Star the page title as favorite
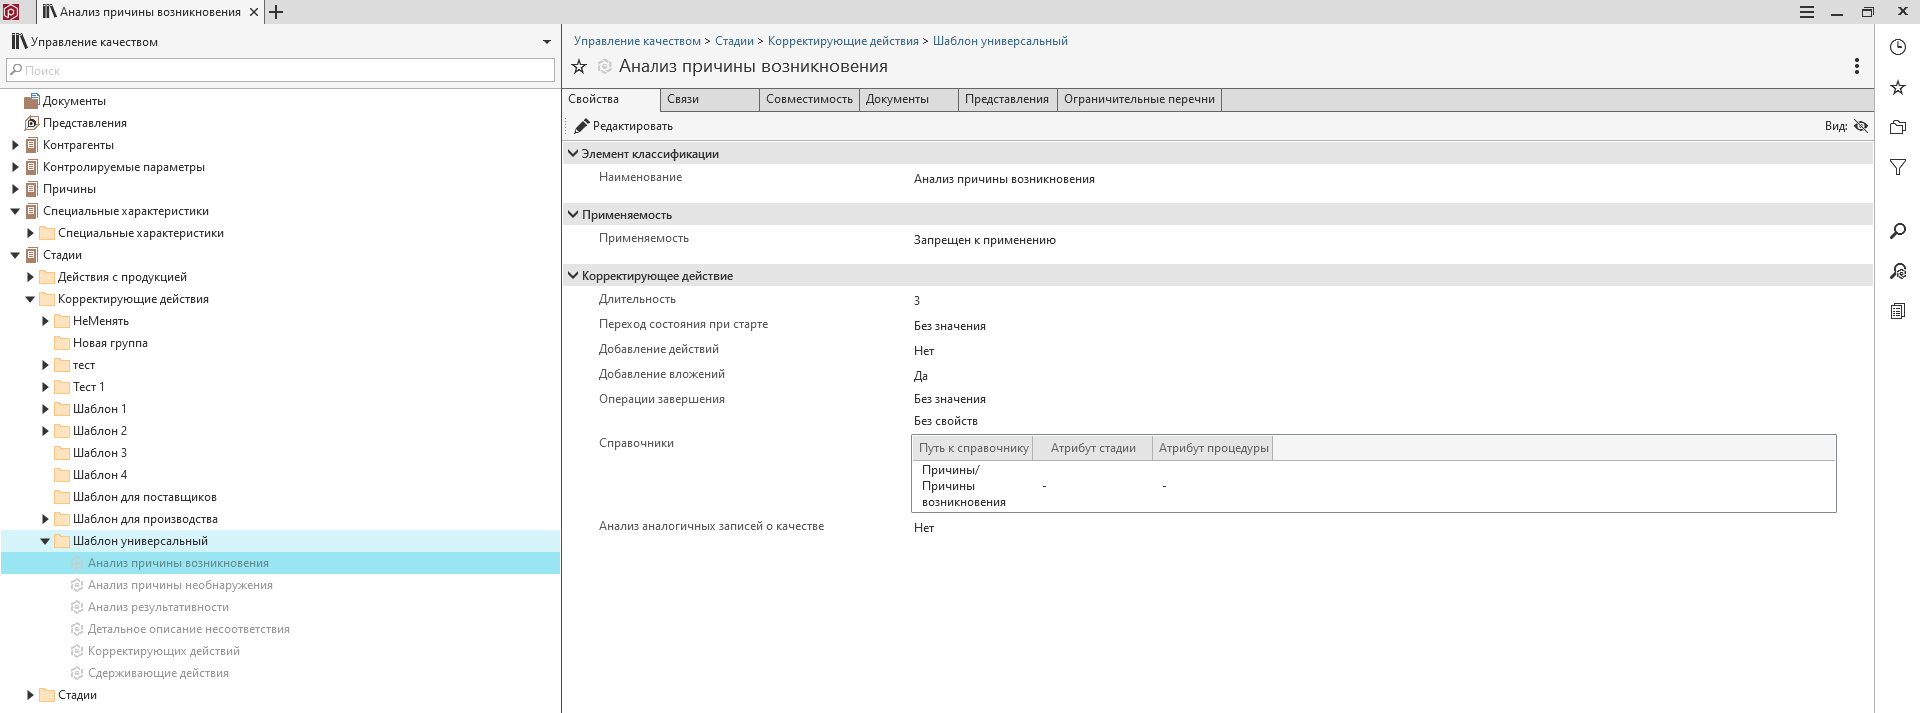1920x713 pixels. 579,67
